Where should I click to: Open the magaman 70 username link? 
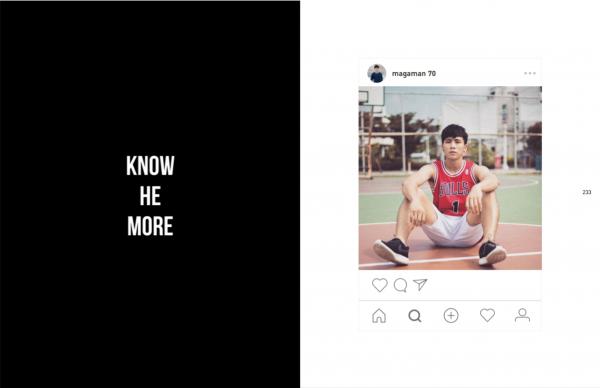pos(414,73)
